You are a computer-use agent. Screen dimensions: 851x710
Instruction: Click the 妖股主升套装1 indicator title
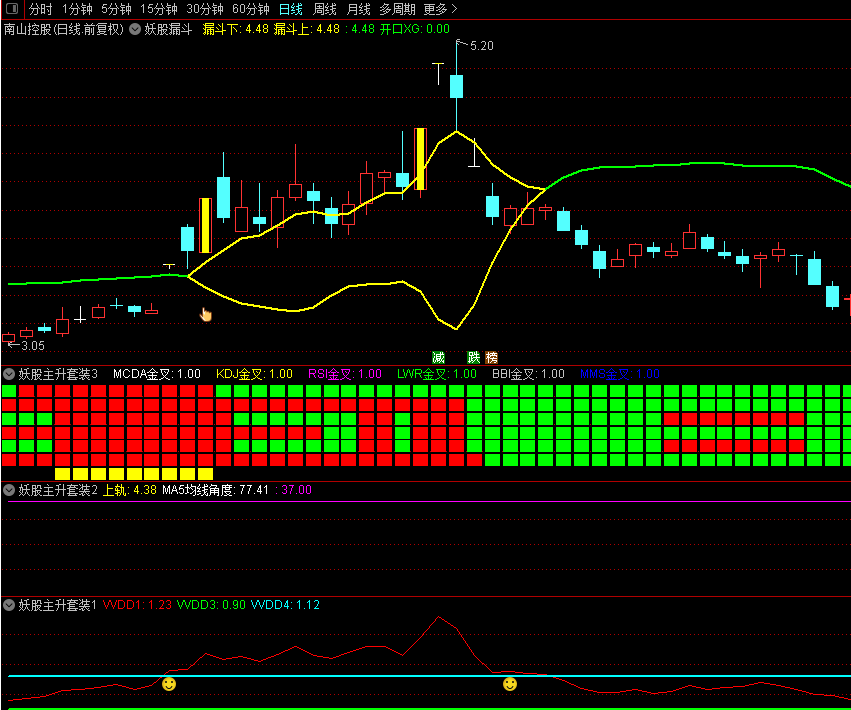pyautogui.click(x=57, y=605)
